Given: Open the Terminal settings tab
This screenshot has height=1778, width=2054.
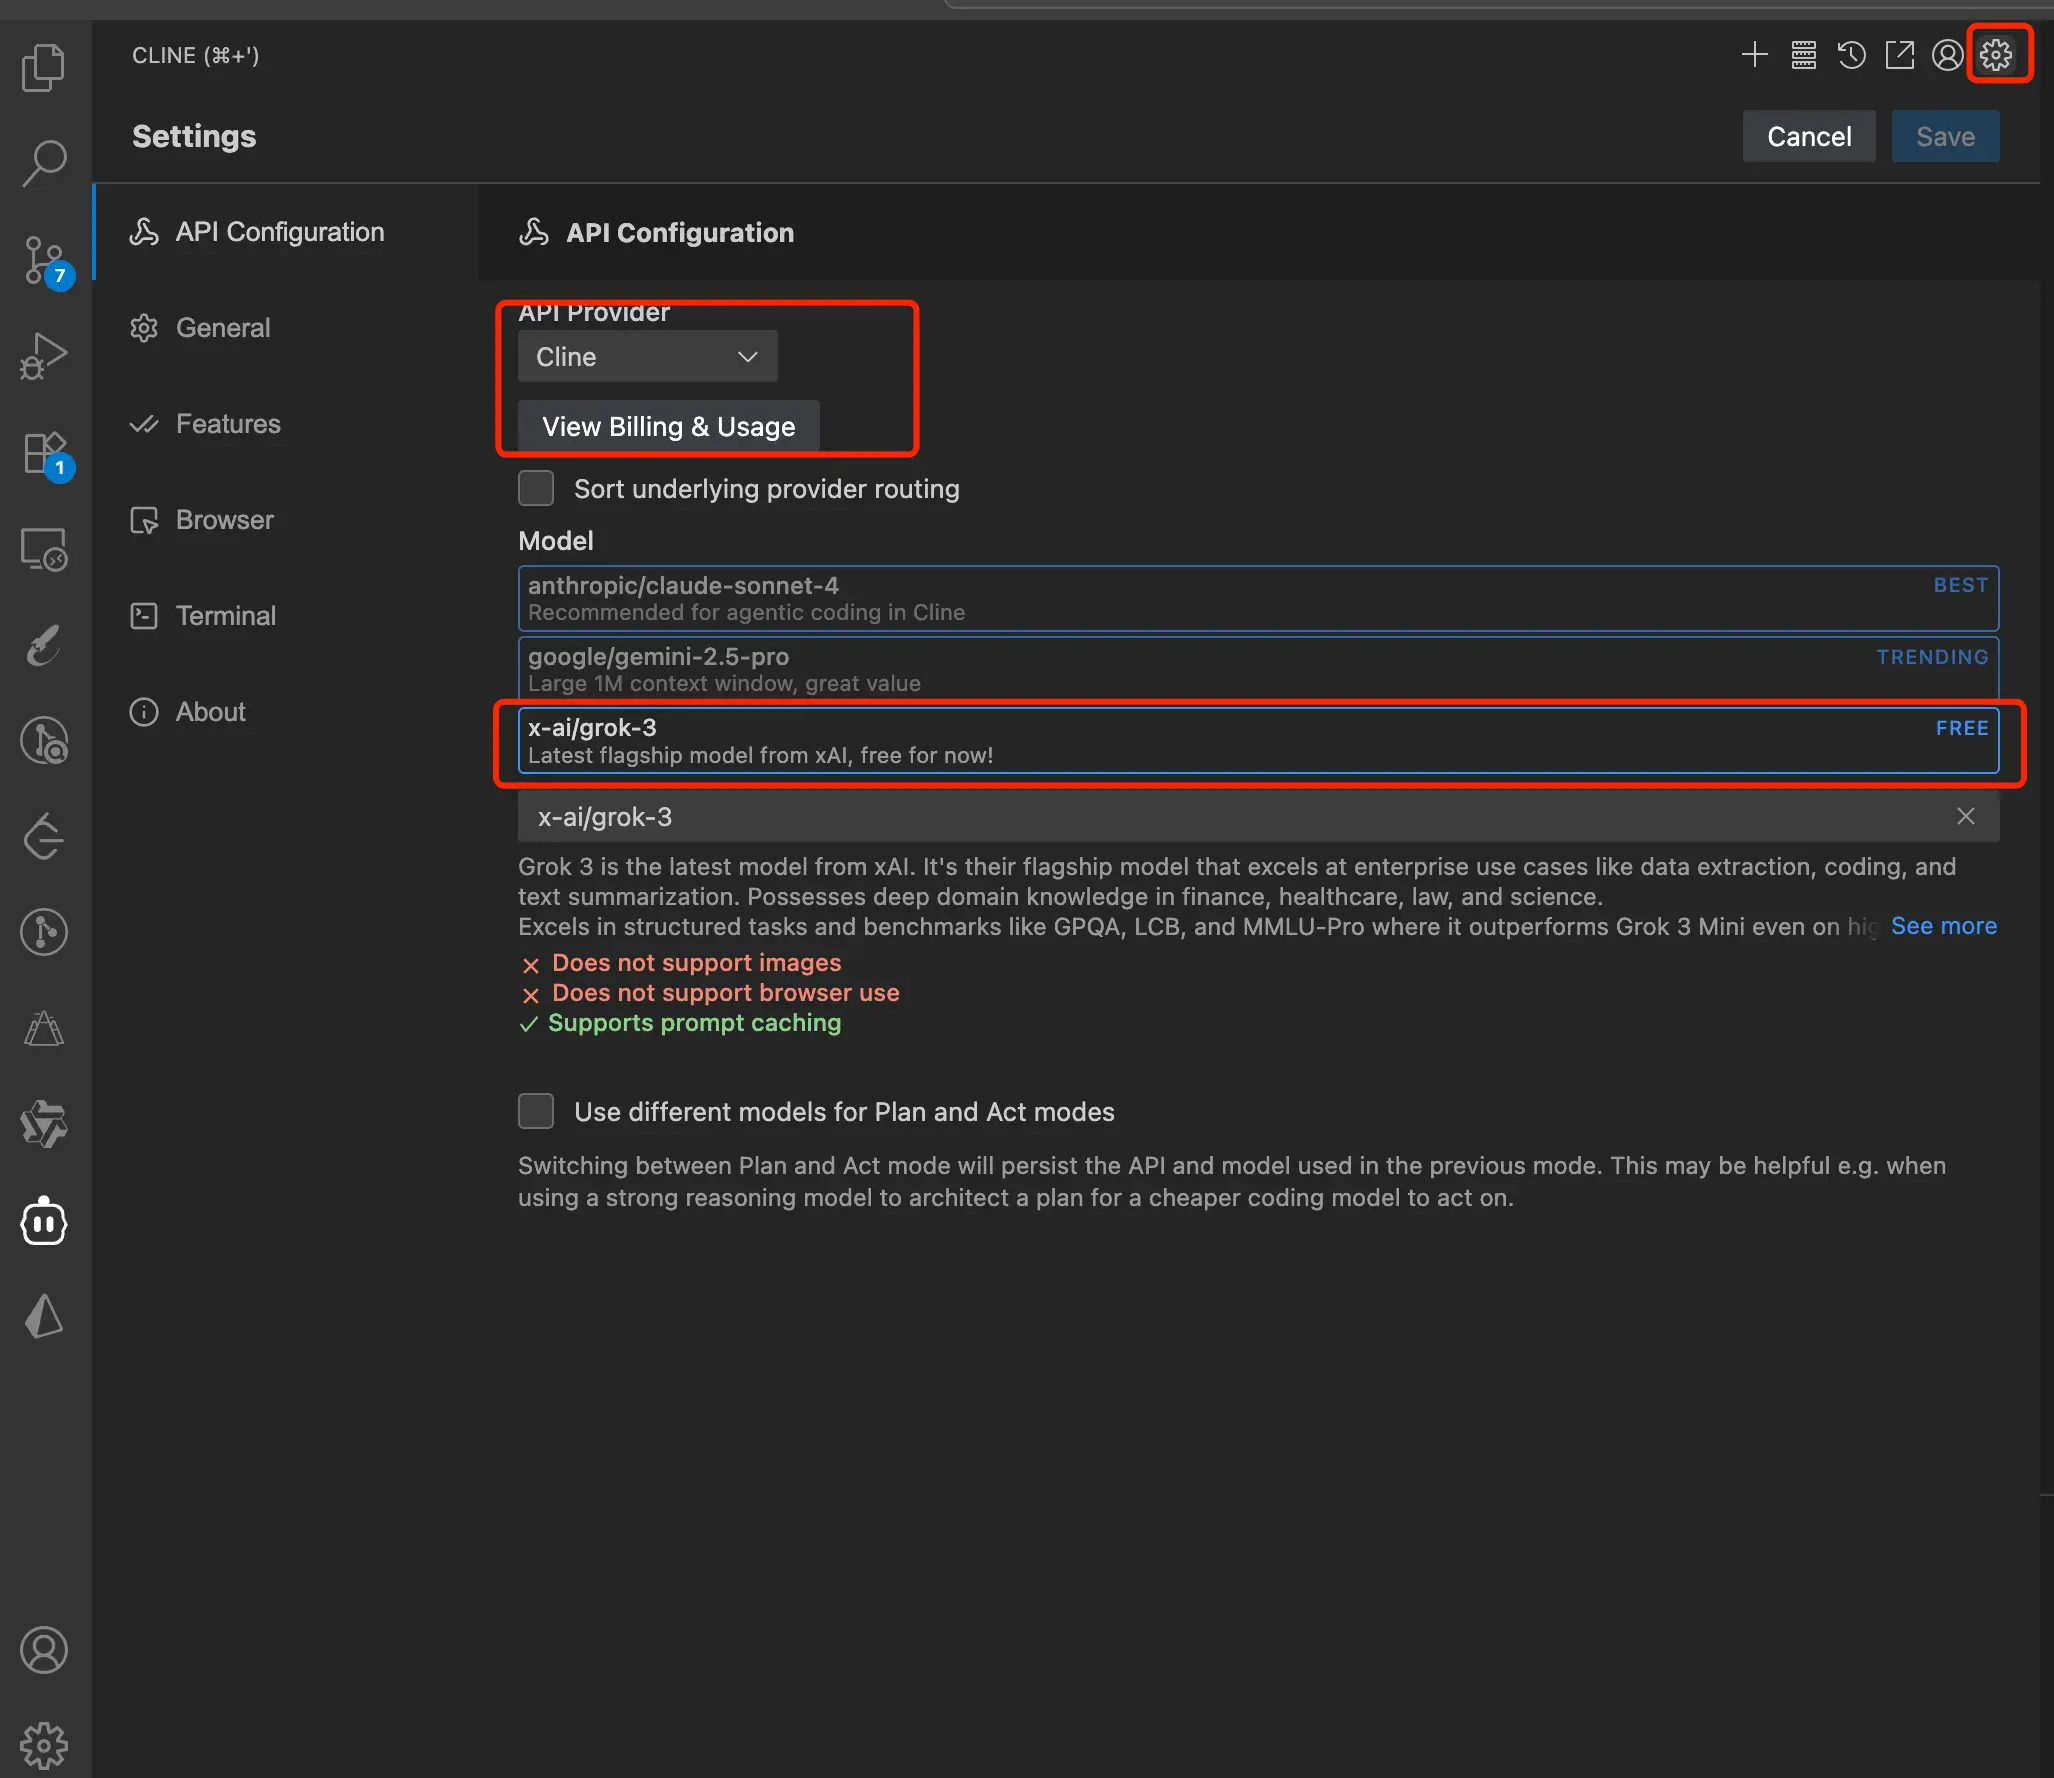Looking at the screenshot, I should tap(225, 616).
